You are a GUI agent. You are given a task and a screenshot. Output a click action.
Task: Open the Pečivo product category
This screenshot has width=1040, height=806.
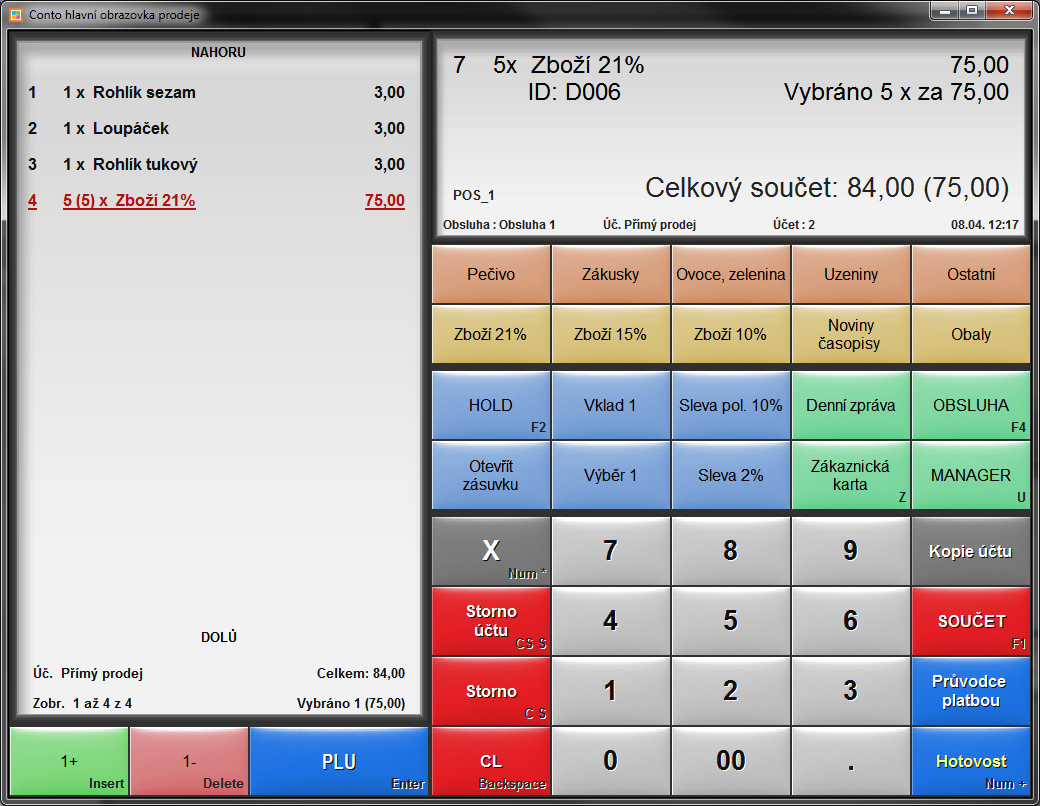pos(491,274)
